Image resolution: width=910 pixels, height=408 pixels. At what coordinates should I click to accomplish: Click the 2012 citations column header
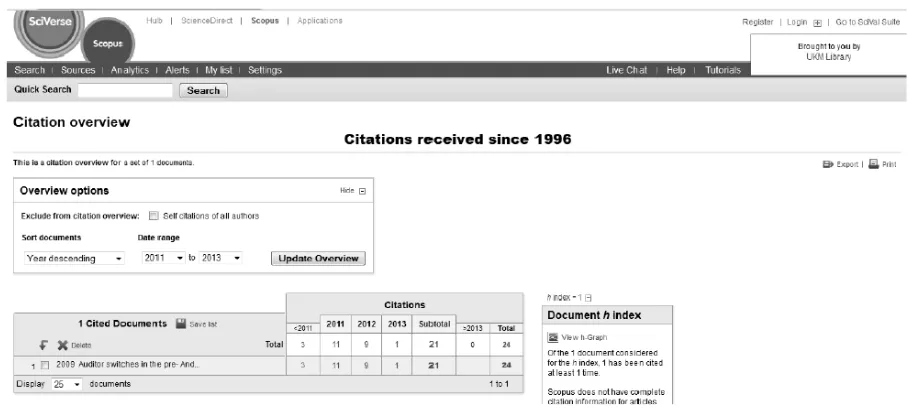(x=366, y=324)
